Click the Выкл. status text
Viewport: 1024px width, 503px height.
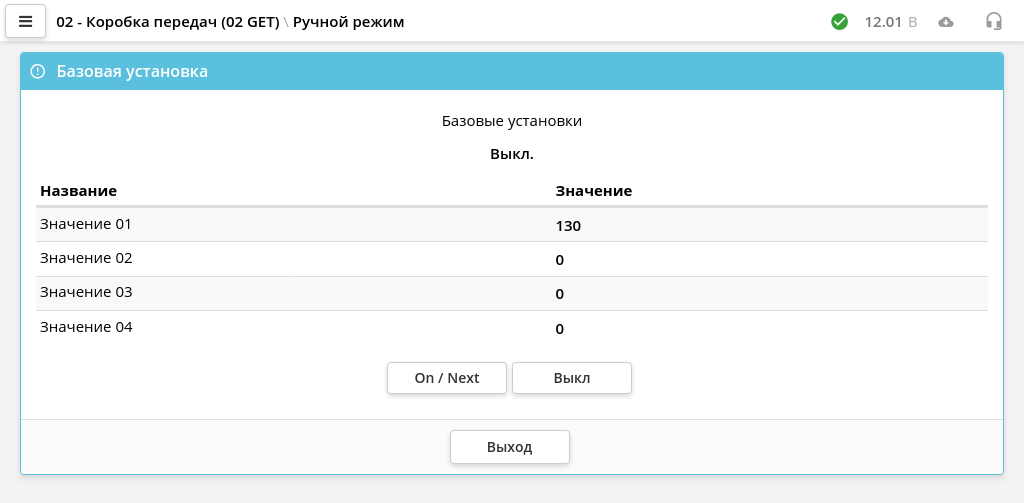(512, 155)
